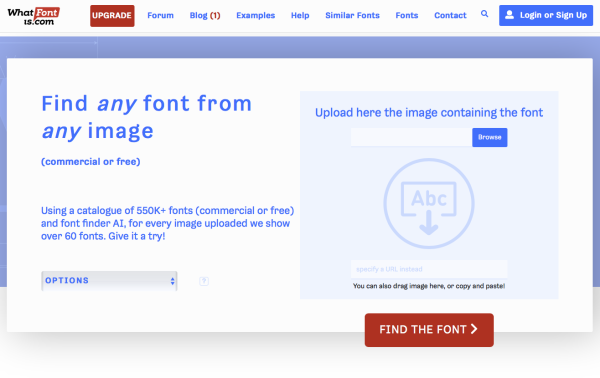Viewport: 600px width, 378px height.
Task: Expand the OPTIONS dropdown
Action: pyautogui.click(x=109, y=281)
